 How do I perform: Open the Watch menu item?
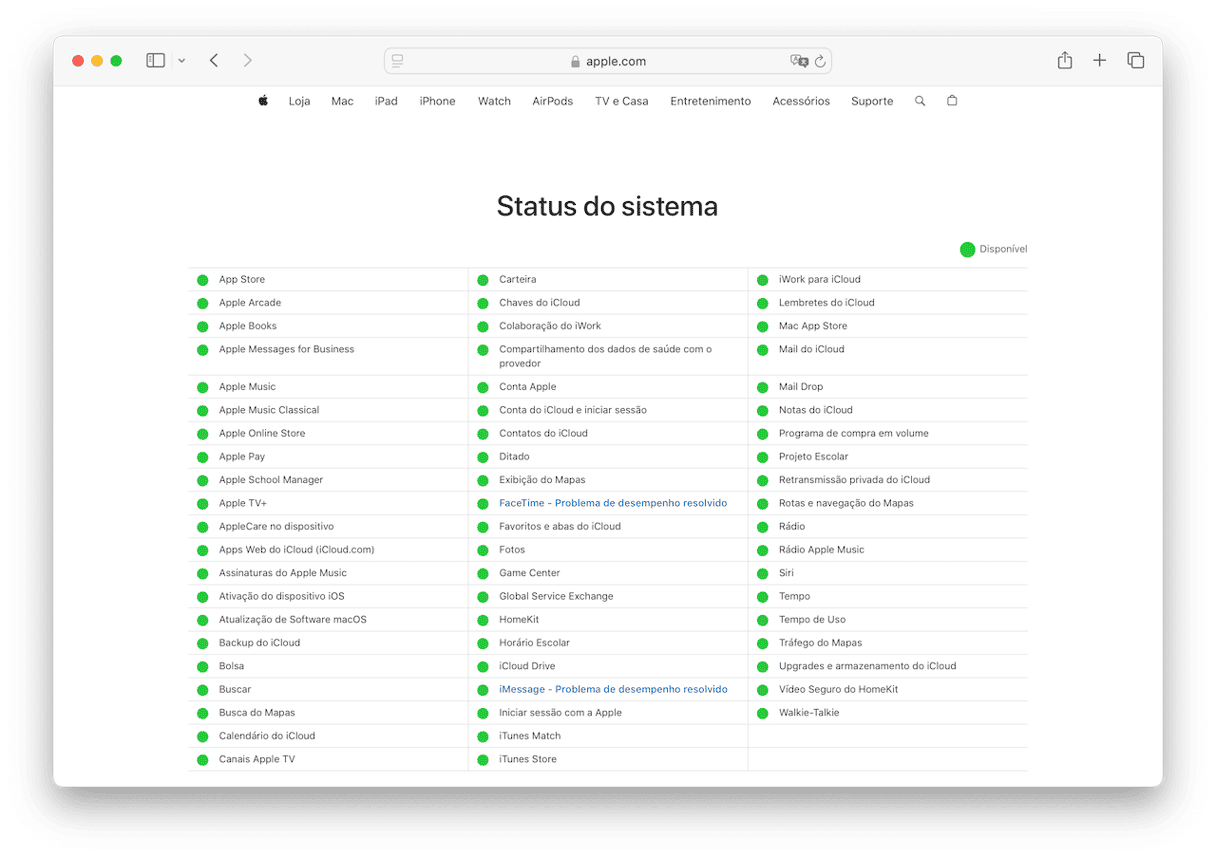[494, 101]
